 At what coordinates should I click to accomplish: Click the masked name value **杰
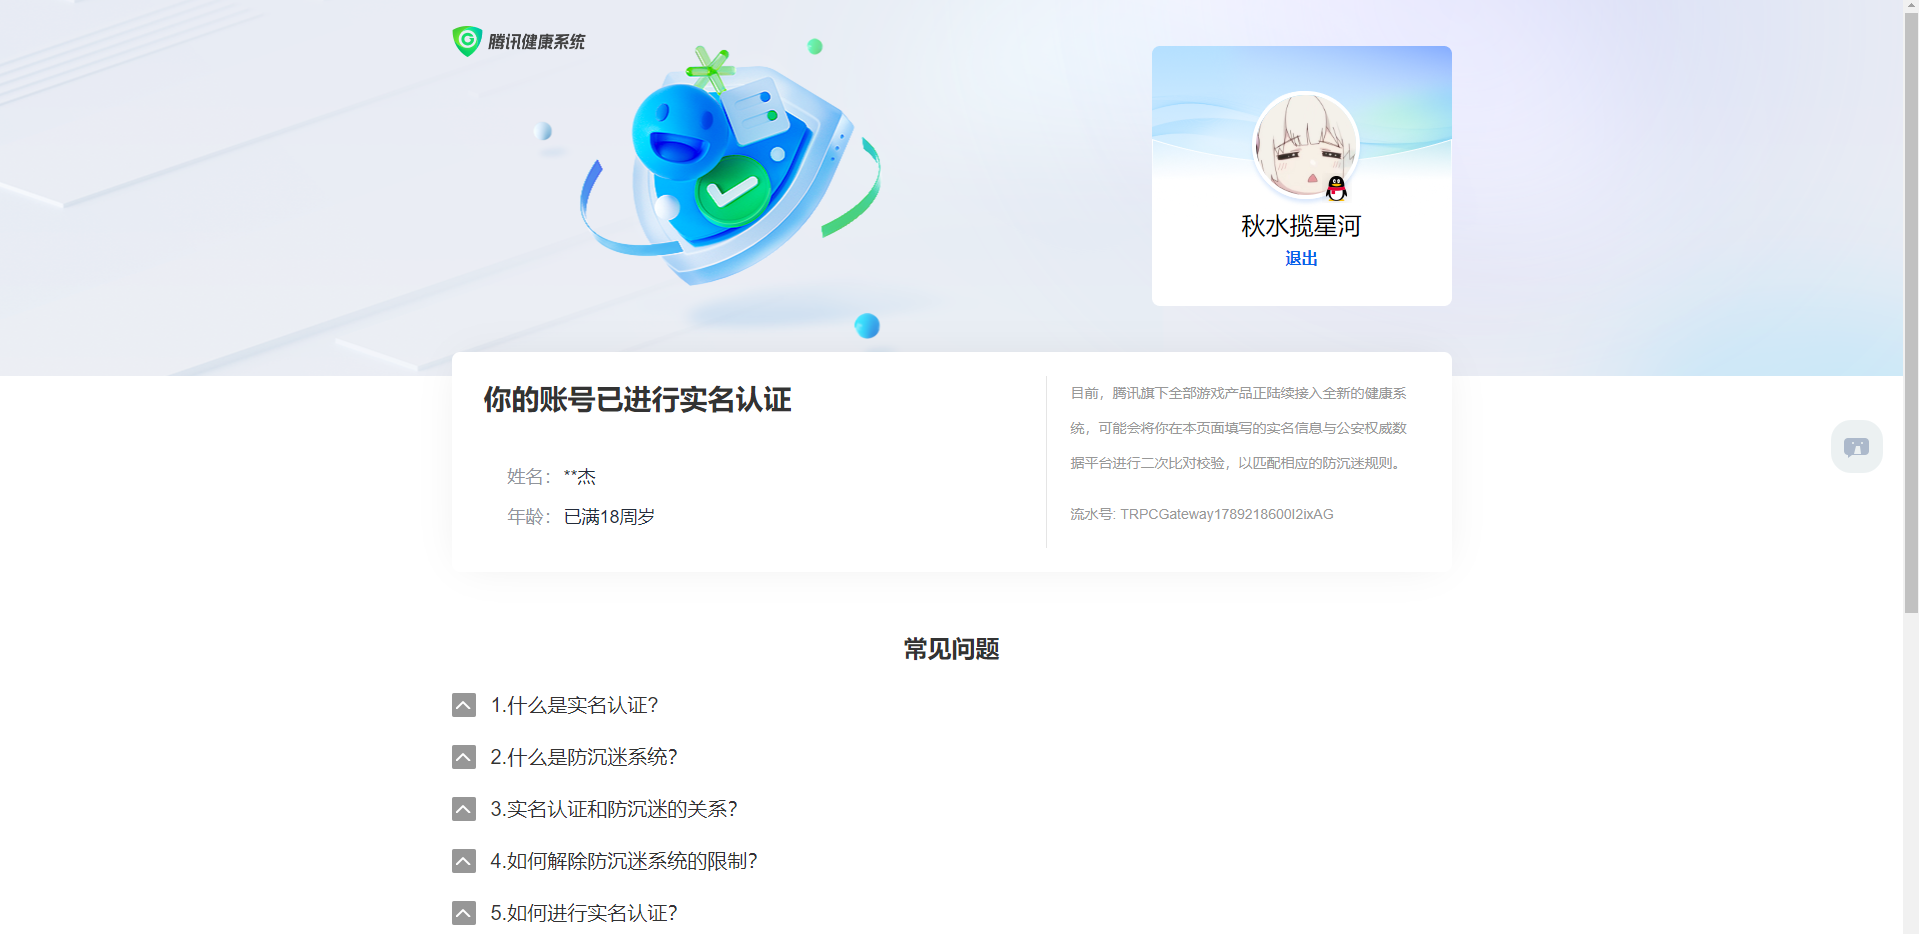tap(580, 477)
